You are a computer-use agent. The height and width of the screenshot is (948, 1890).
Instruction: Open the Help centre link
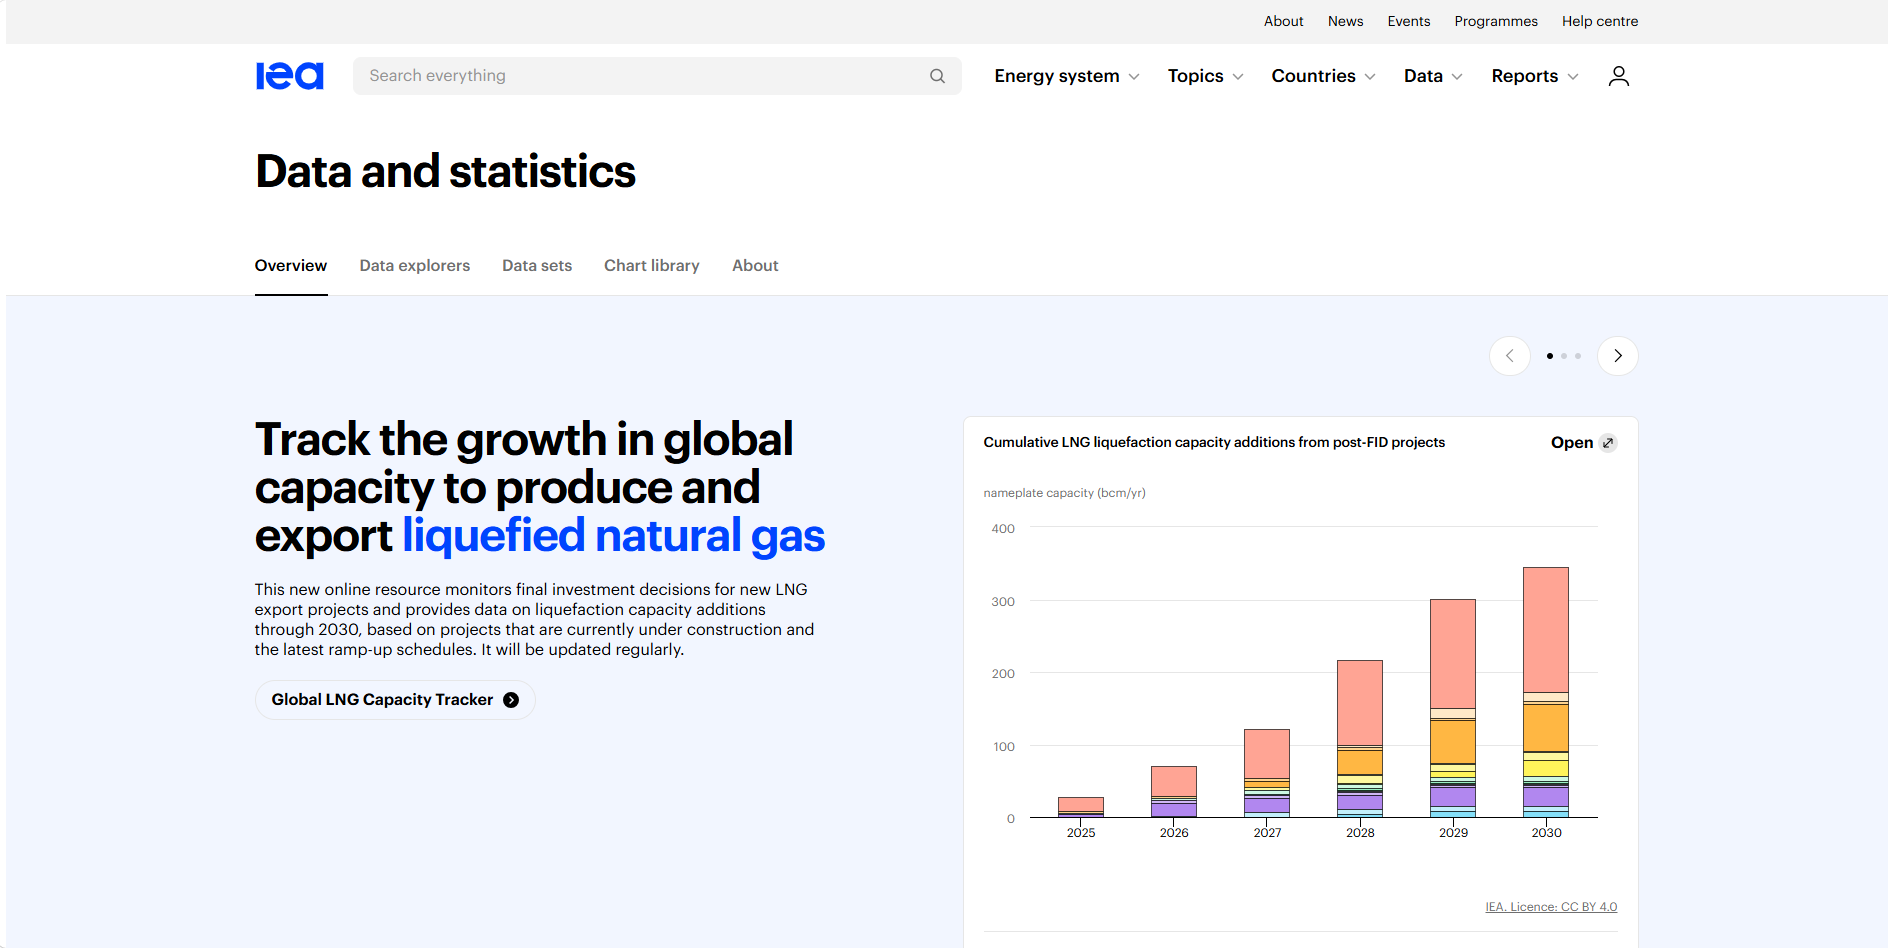[x=1600, y=21]
